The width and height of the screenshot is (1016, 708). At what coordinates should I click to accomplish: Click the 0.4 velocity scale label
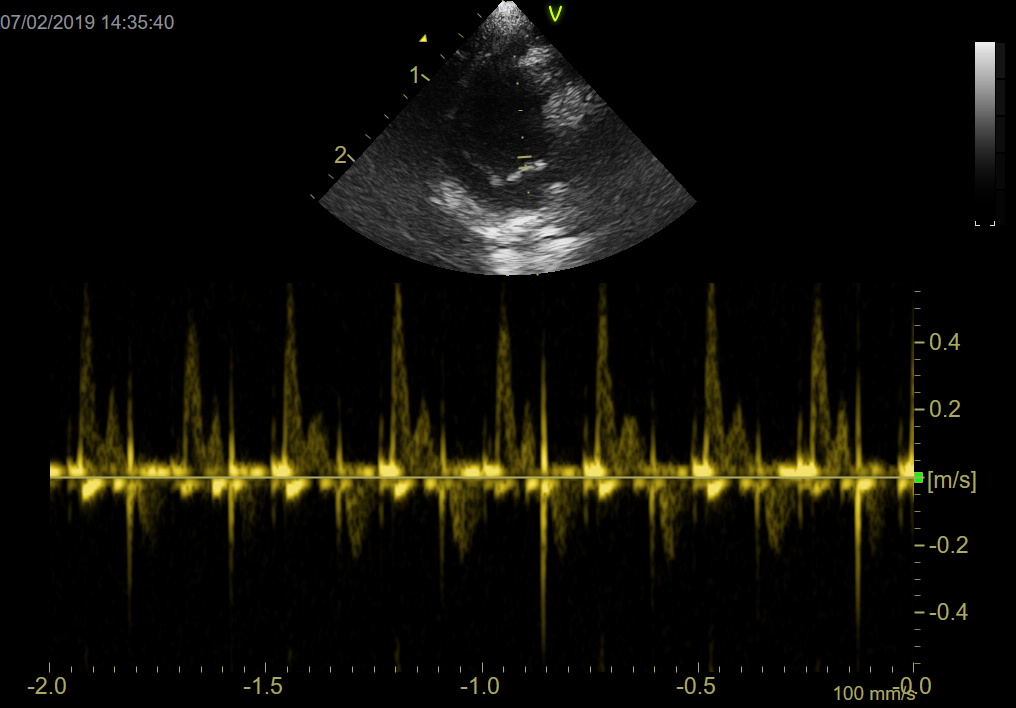945,342
